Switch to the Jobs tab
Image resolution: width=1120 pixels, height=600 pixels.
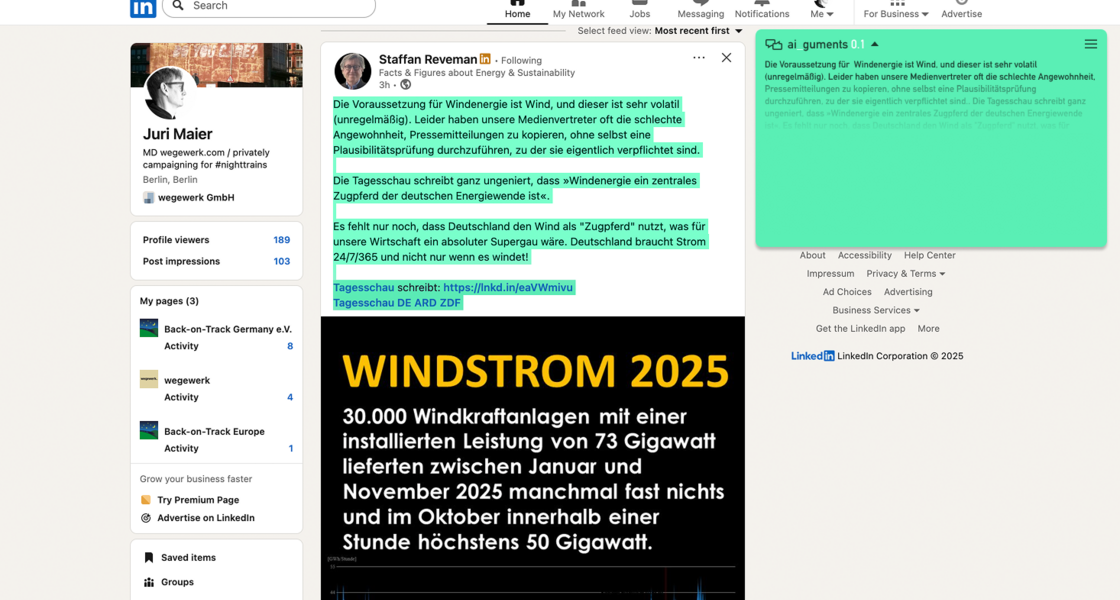639,10
